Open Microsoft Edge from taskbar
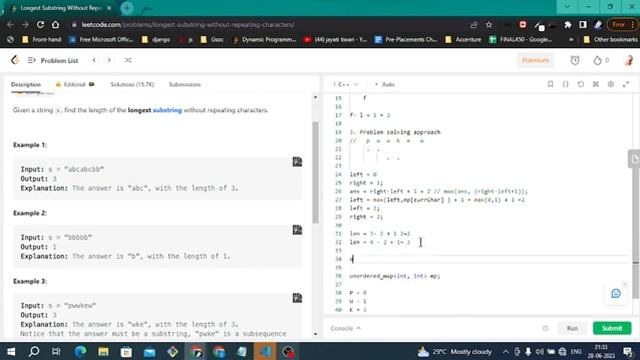The height and width of the screenshot is (360, 640). point(80,351)
